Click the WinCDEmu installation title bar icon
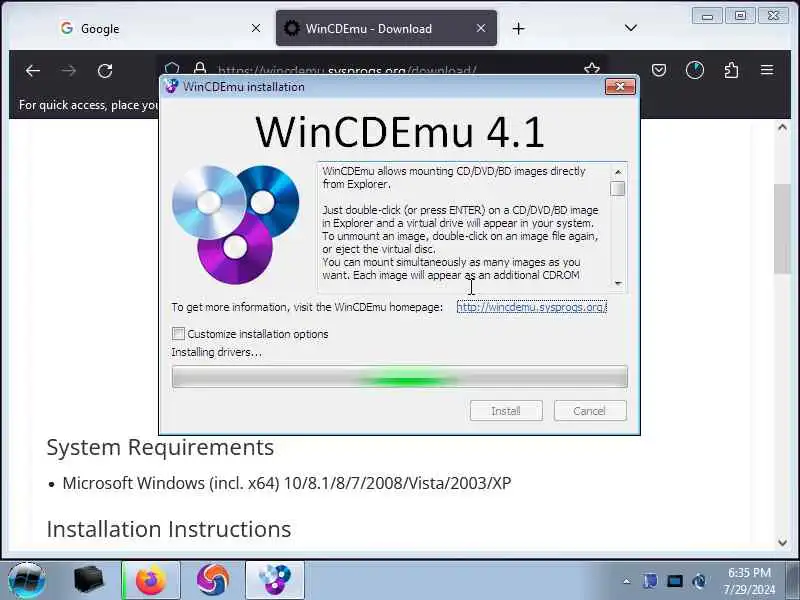Viewport: 800px width, 600px height. pyautogui.click(x=171, y=86)
